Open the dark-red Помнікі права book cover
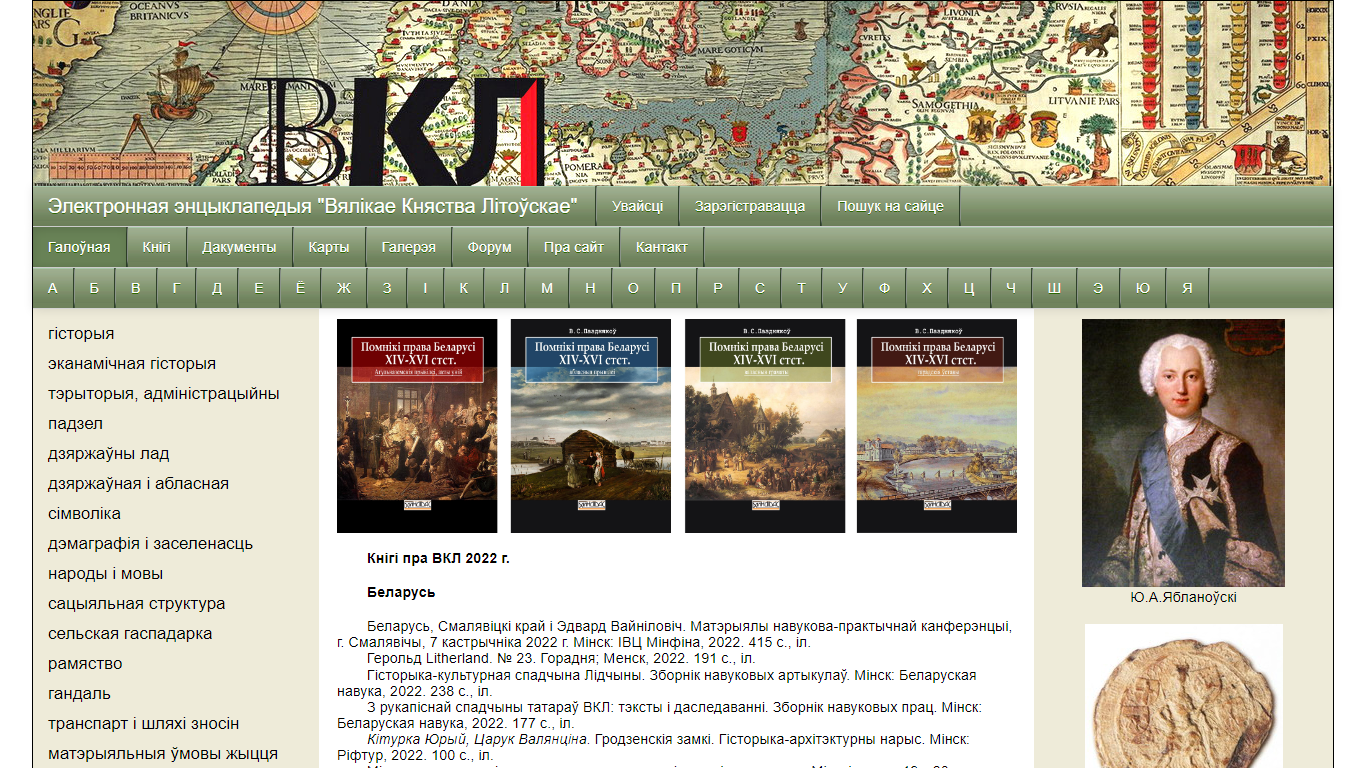Screen dimensions: 1366x768 click(x=937, y=426)
